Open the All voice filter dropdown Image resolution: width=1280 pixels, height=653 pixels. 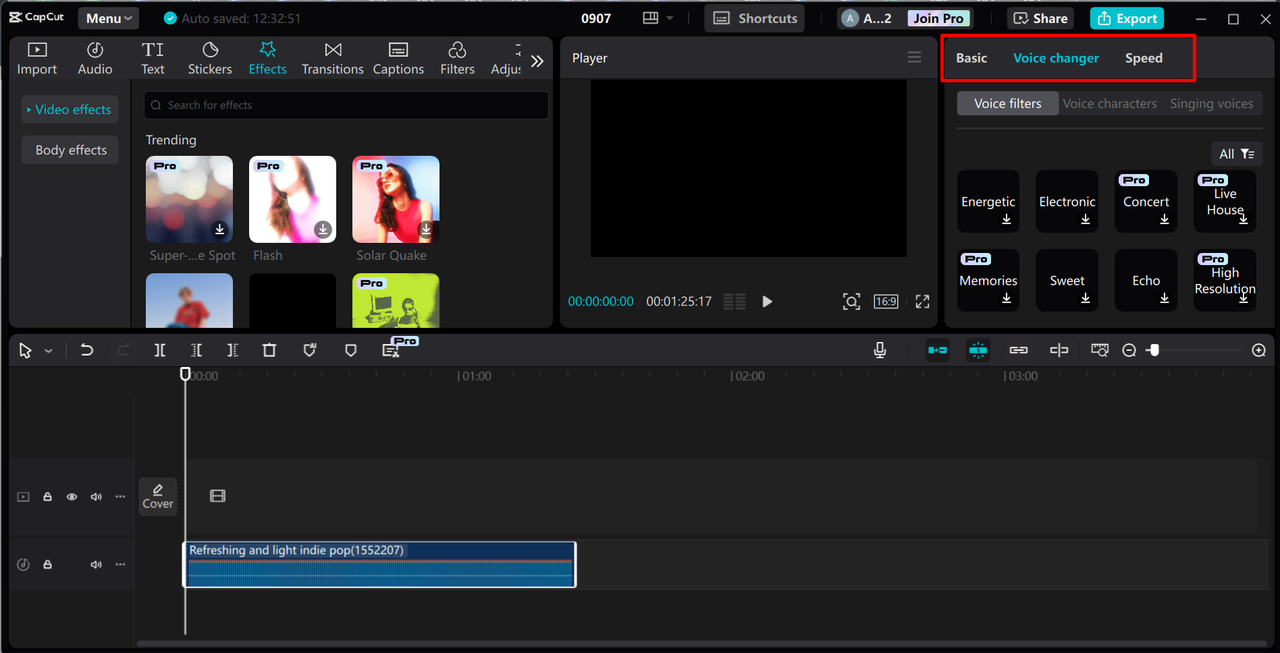1236,154
